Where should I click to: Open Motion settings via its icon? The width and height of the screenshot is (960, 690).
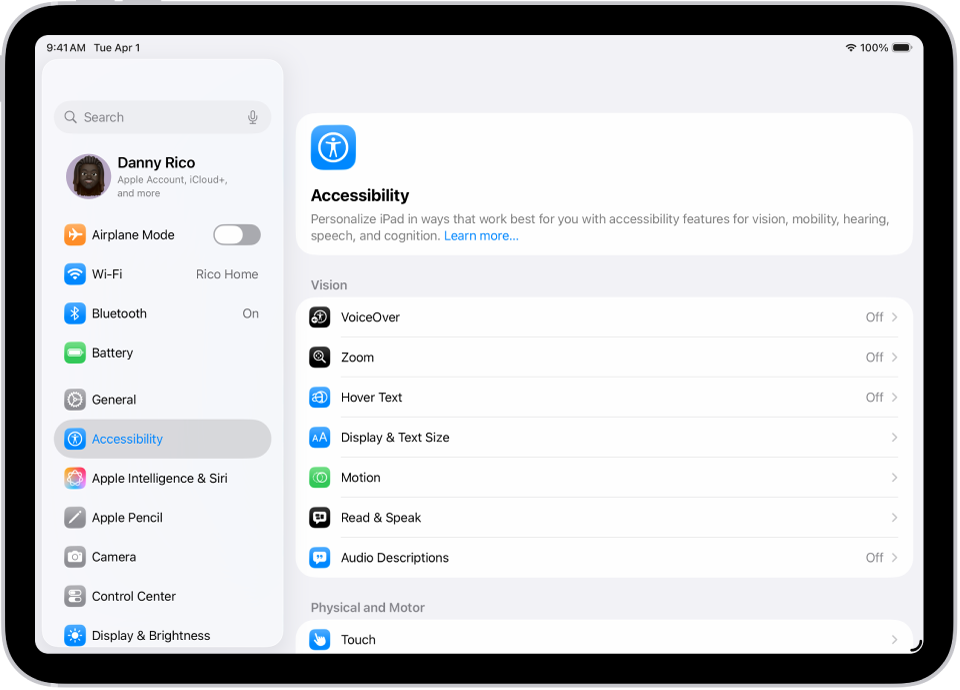pyautogui.click(x=319, y=477)
